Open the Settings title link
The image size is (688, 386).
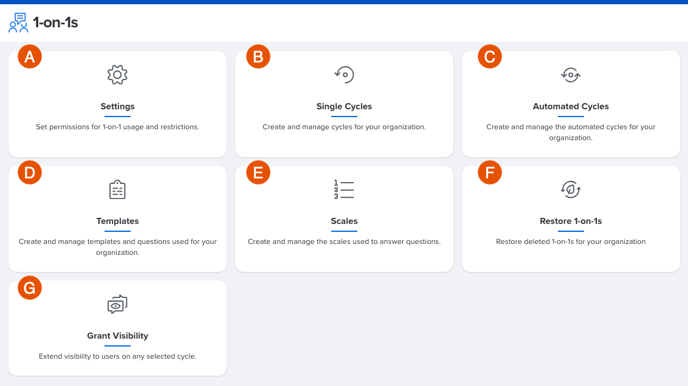pyautogui.click(x=118, y=107)
